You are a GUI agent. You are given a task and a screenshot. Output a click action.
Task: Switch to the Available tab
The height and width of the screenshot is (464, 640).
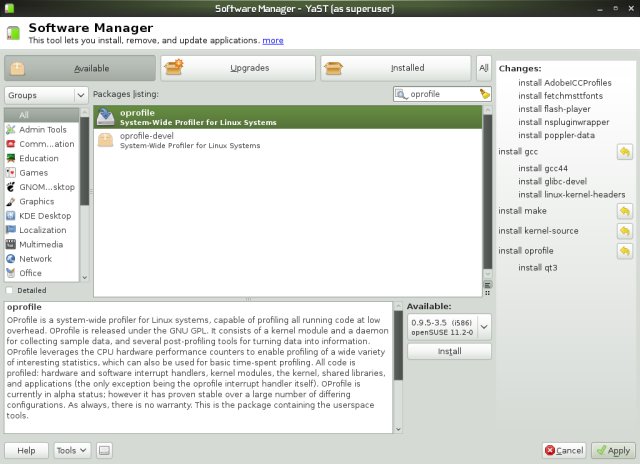coord(80,68)
